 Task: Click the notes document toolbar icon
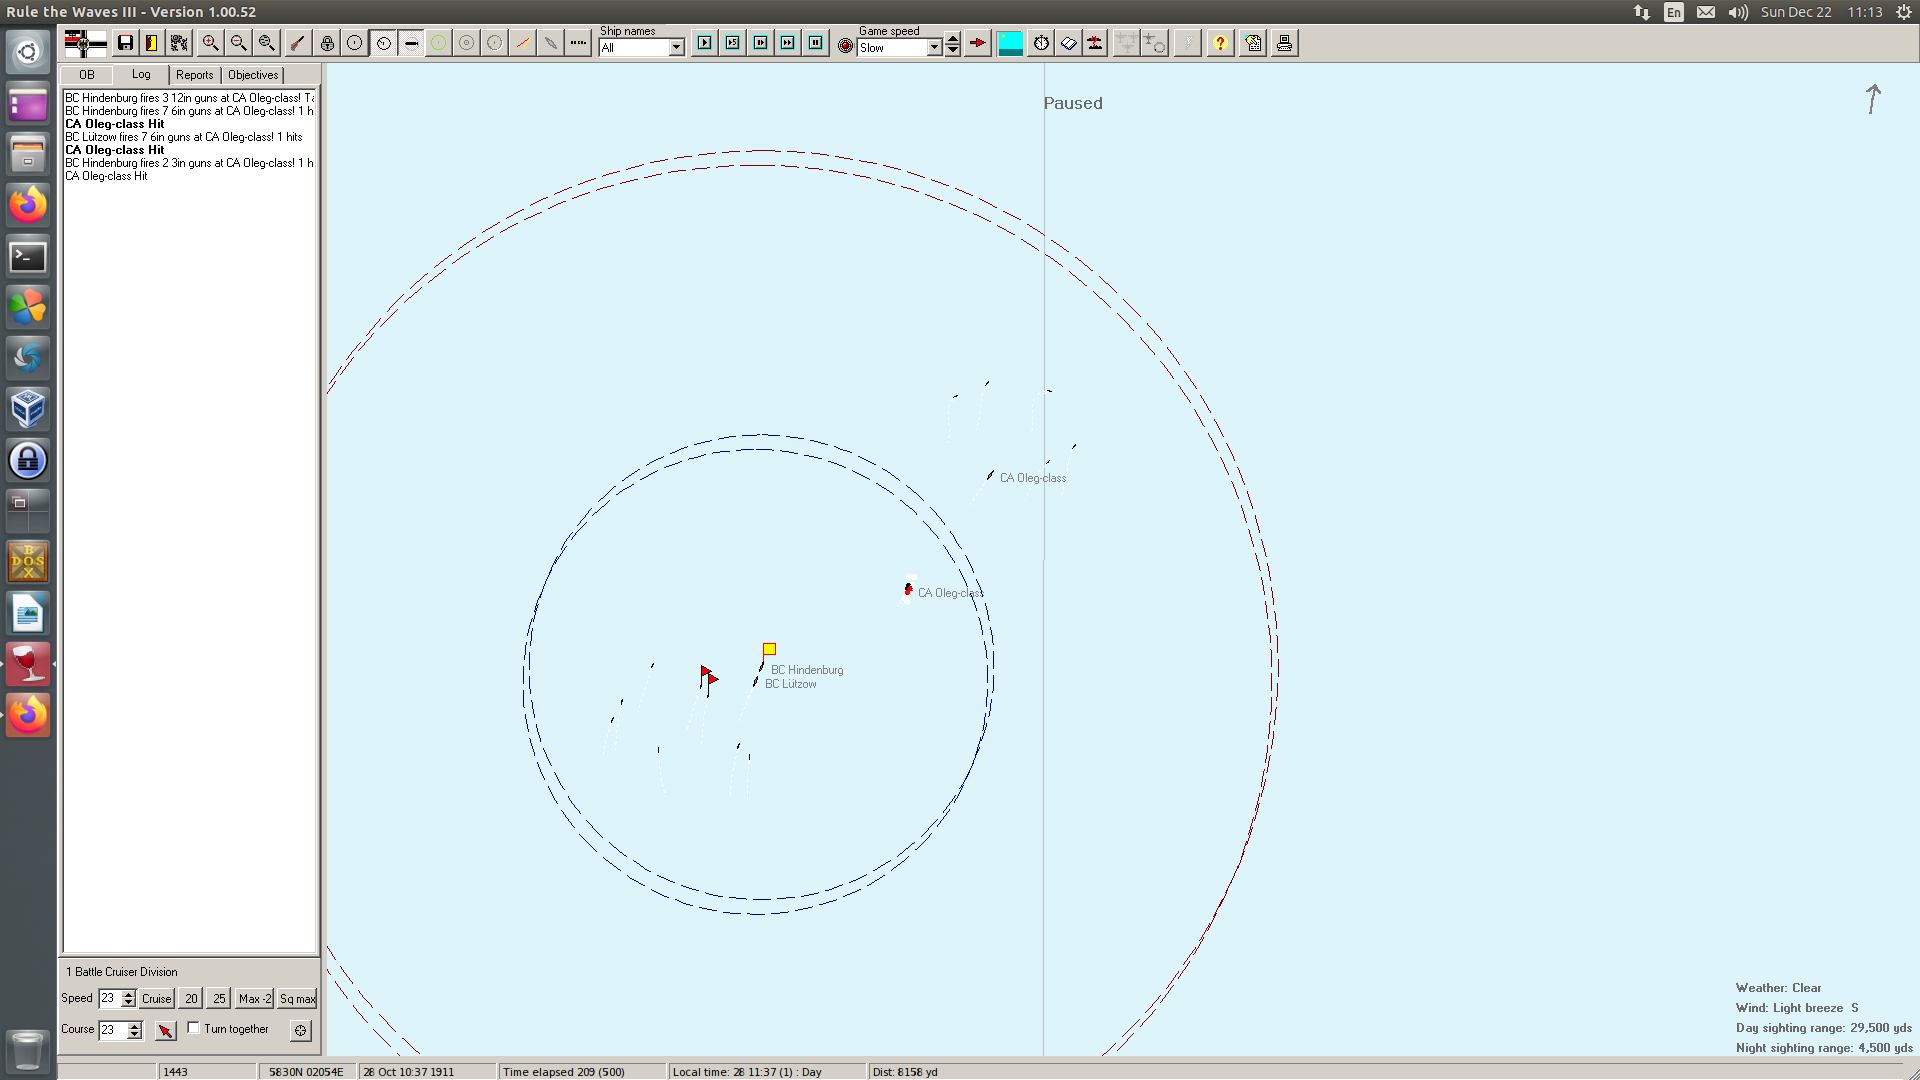(x=1253, y=43)
